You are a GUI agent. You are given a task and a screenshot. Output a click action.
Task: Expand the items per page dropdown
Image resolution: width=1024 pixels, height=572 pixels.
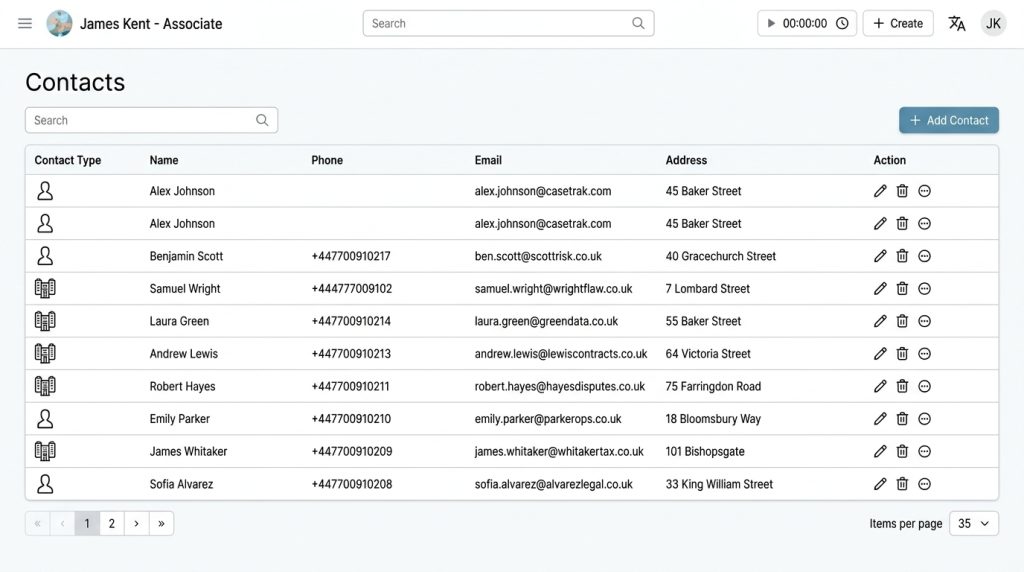[x=973, y=523]
